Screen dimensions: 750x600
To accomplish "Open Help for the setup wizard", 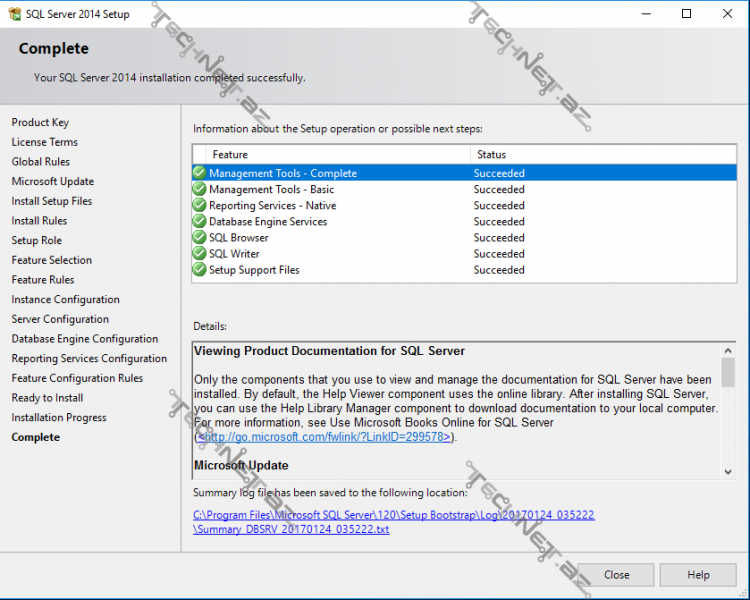I will (x=698, y=575).
